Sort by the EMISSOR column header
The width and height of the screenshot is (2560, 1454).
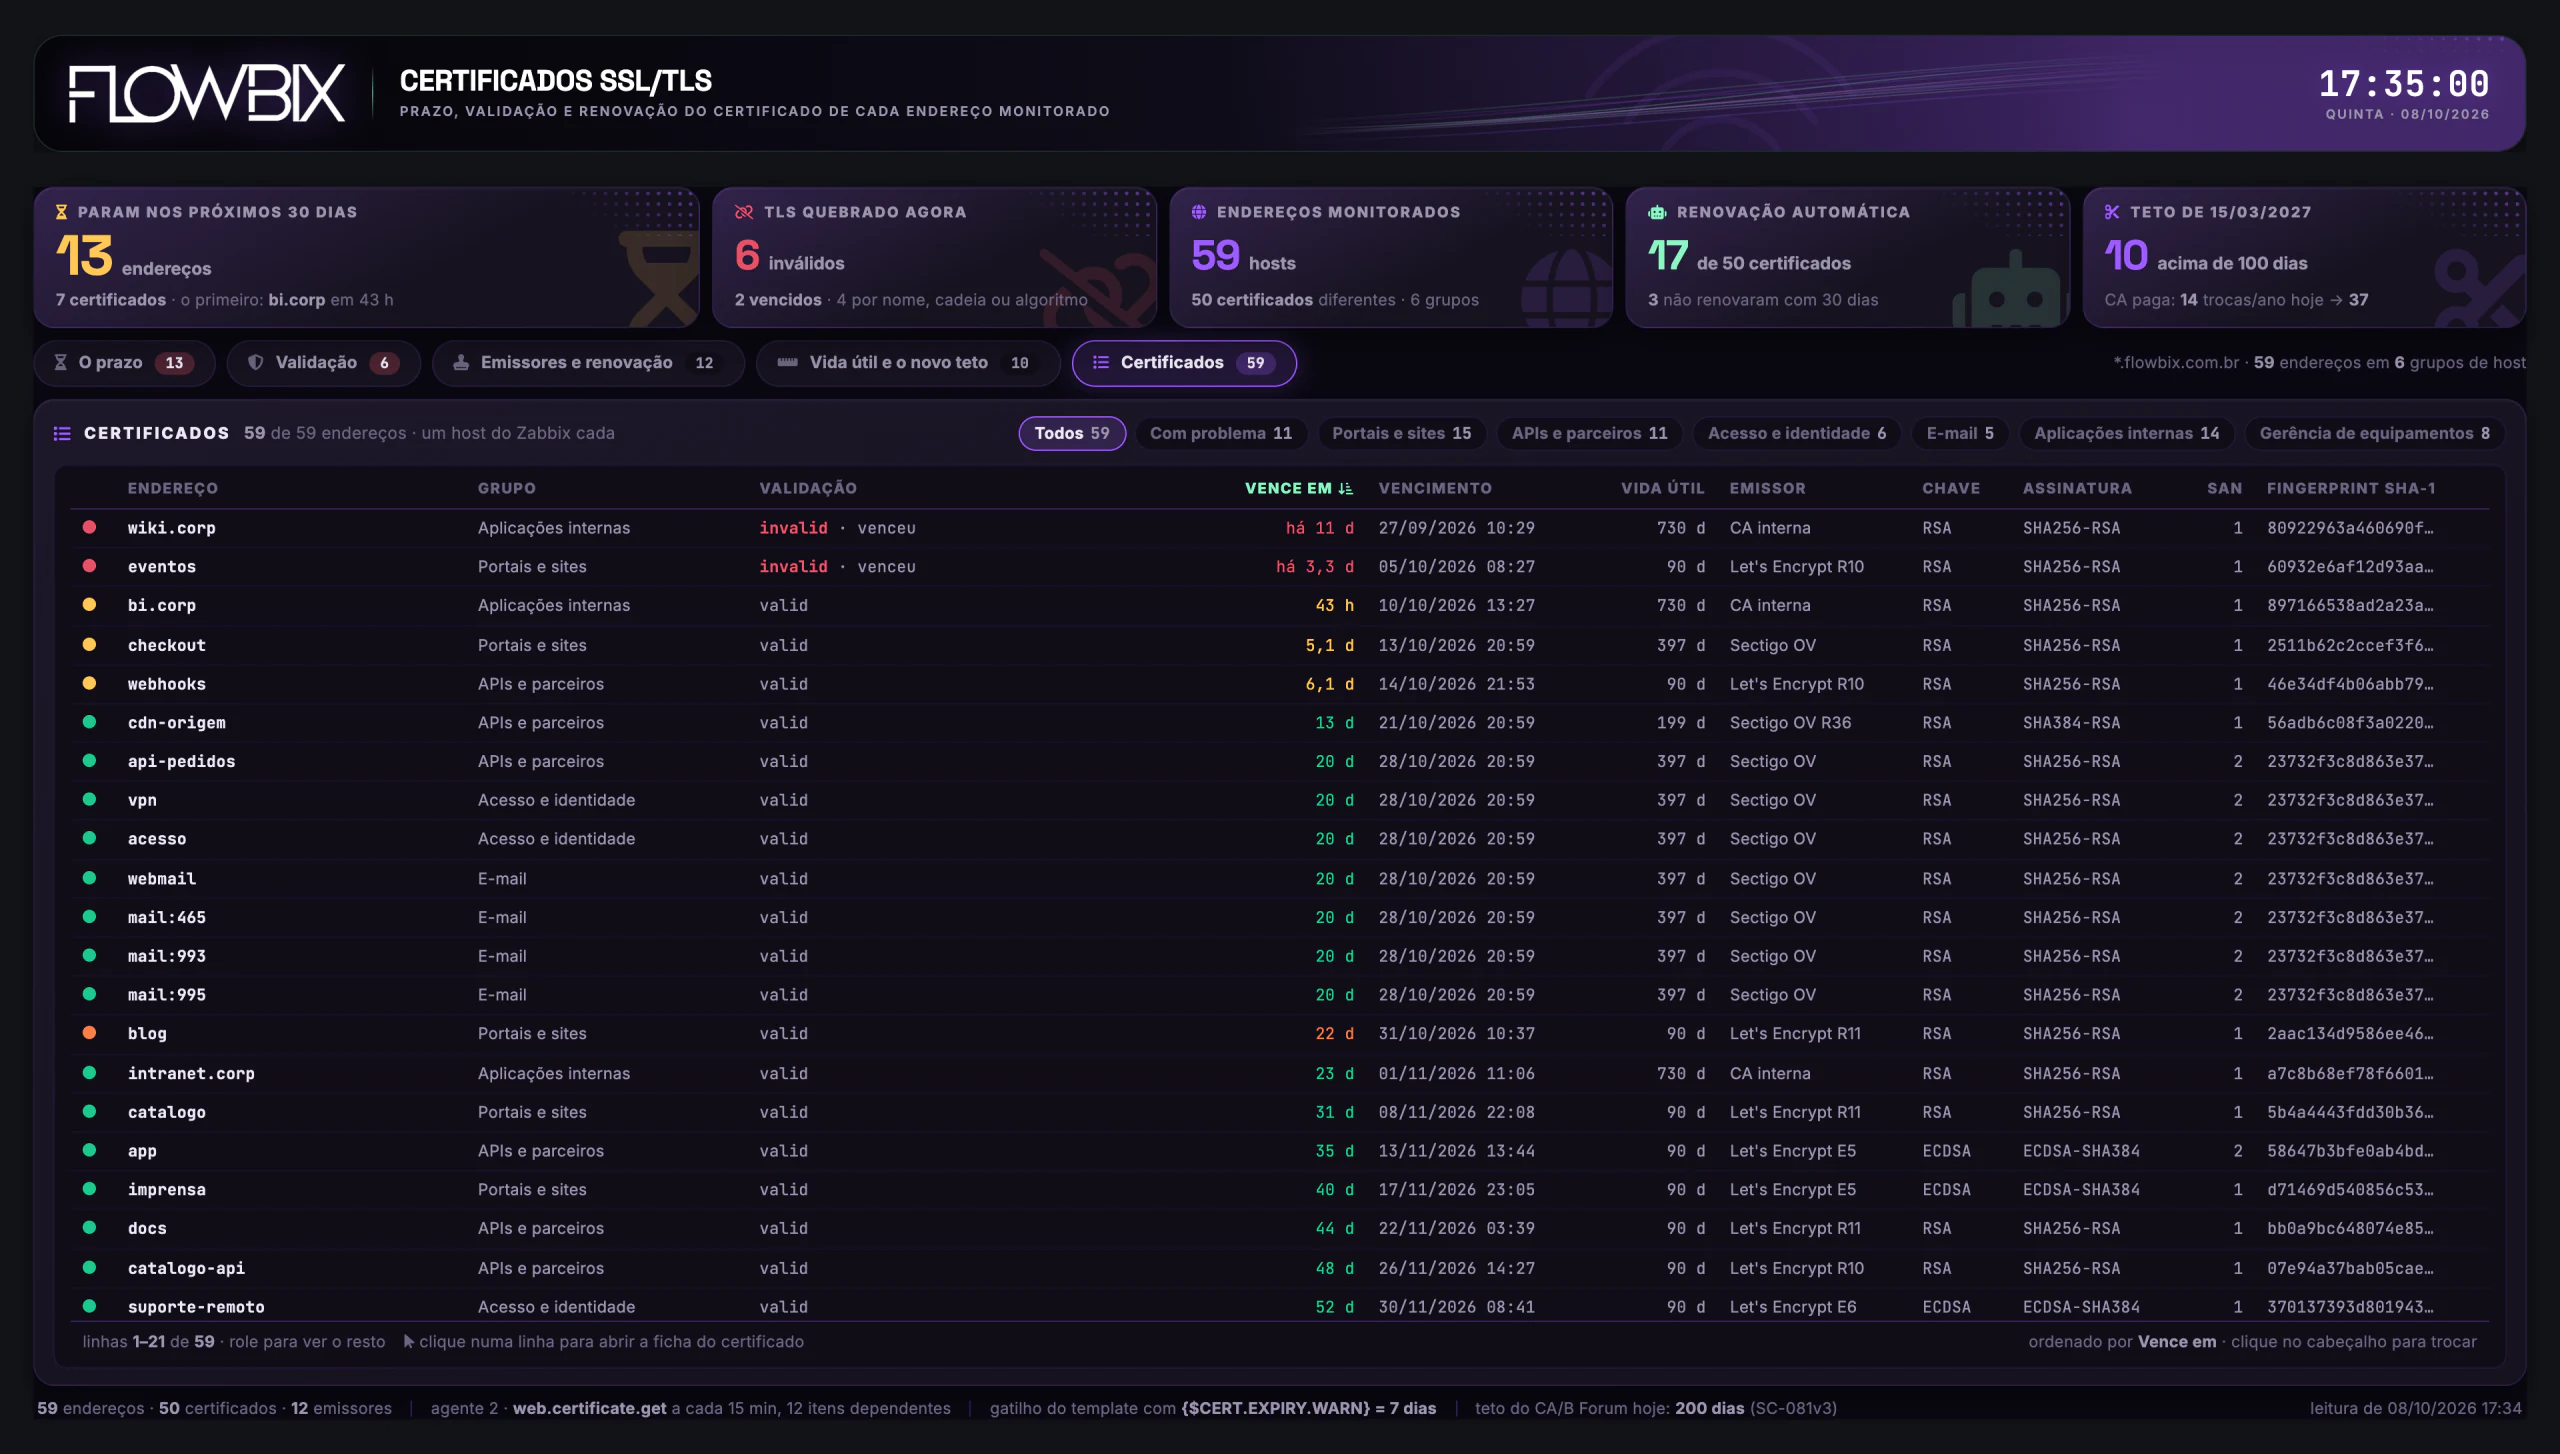(x=1768, y=488)
